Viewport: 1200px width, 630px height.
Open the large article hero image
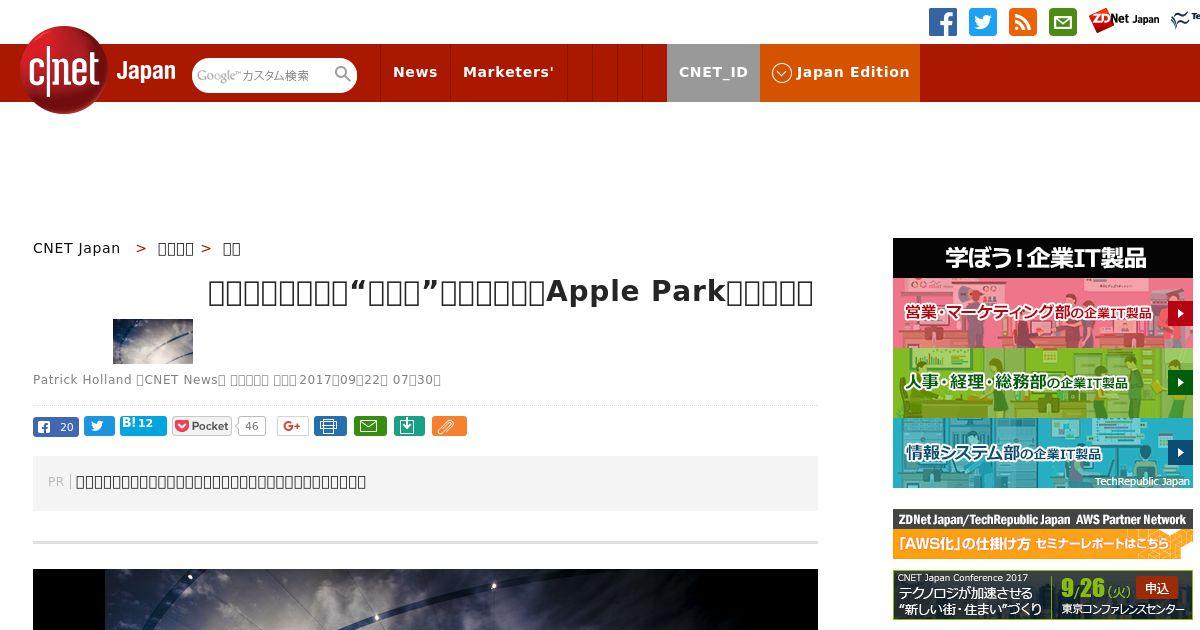point(425,599)
